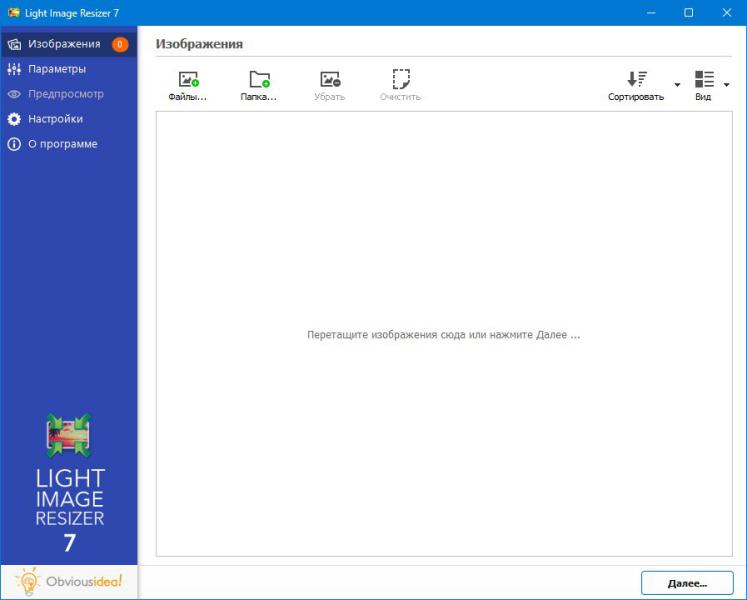Expand the dropdown arrow next to Сортировать
The height and width of the screenshot is (600, 747).
pyautogui.click(x=677, y=85)
